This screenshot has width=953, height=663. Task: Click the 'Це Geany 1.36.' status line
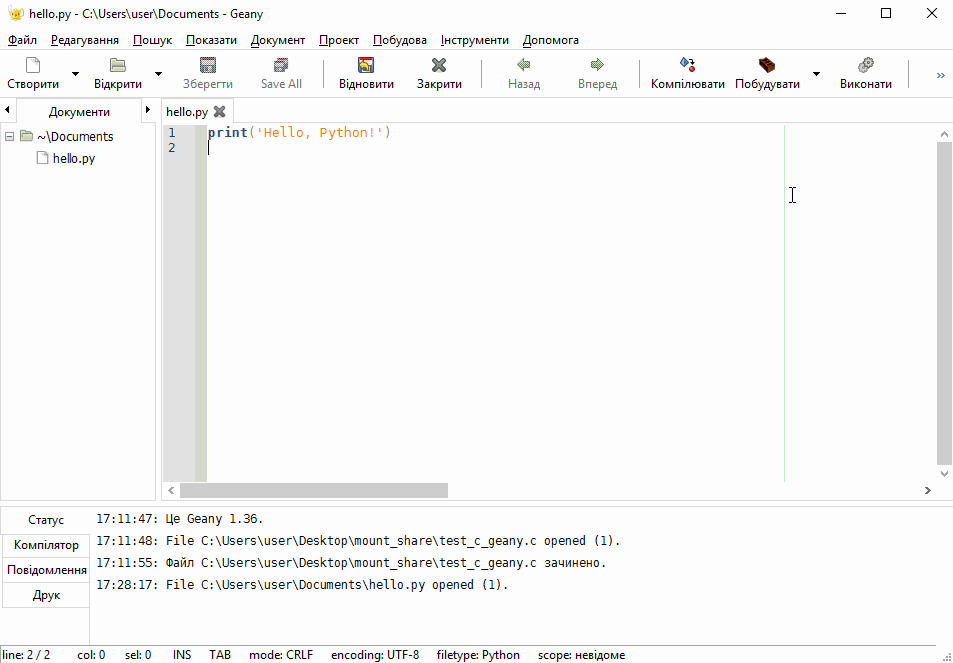180,519
